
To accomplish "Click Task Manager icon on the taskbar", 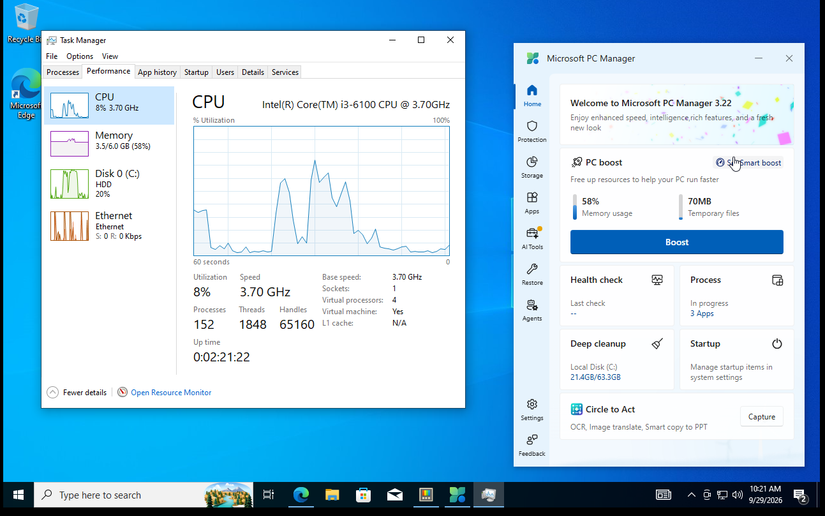I will pyautogui.click(x=489, y=495).
